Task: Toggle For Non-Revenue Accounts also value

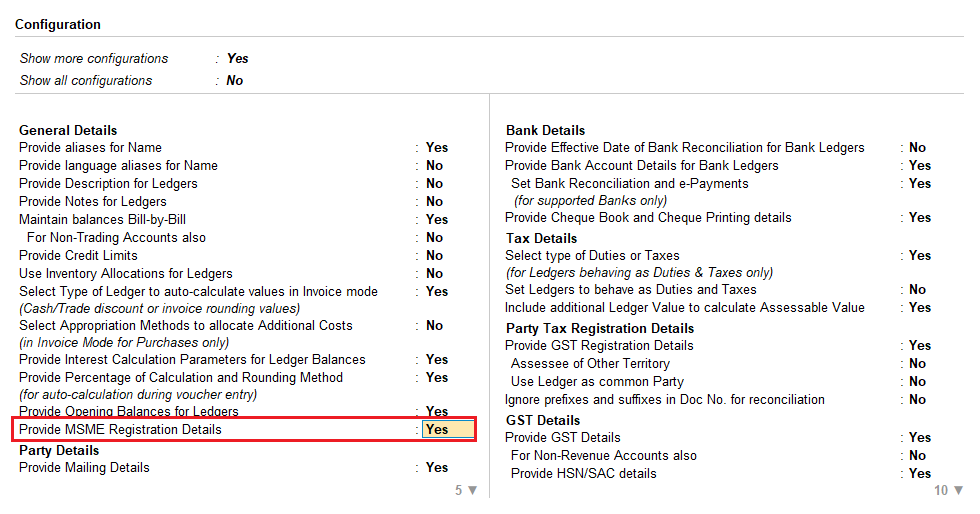Action: pyautogui.click(x=918, y=456)
